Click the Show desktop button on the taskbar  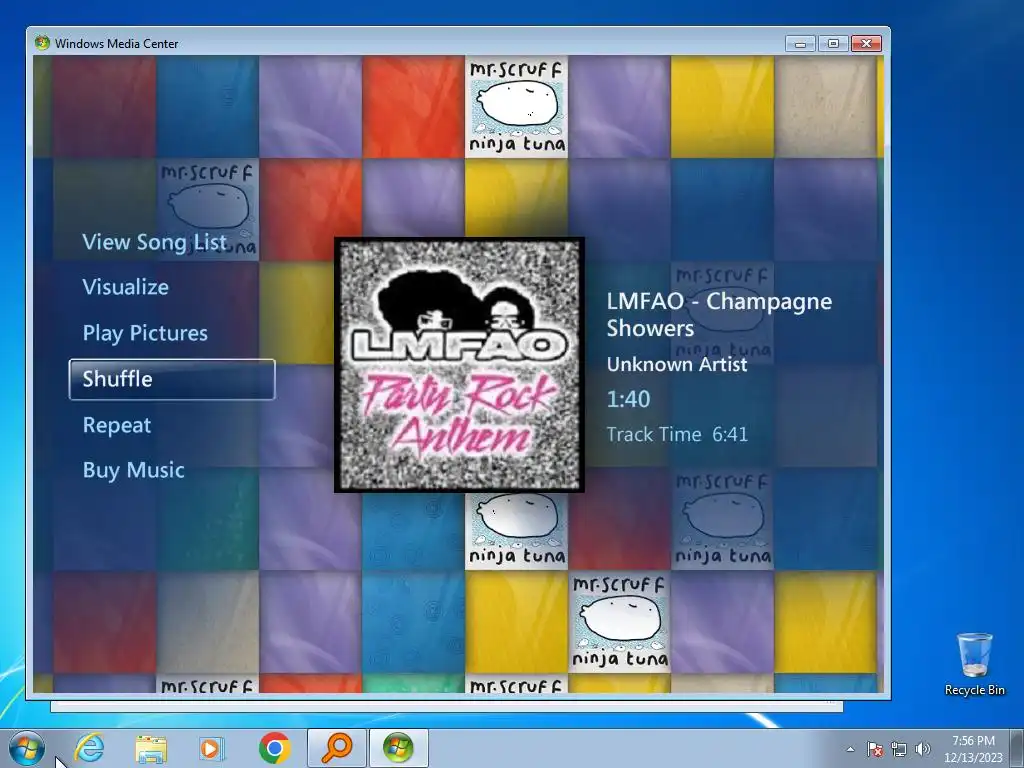(x=1017, y=748)
